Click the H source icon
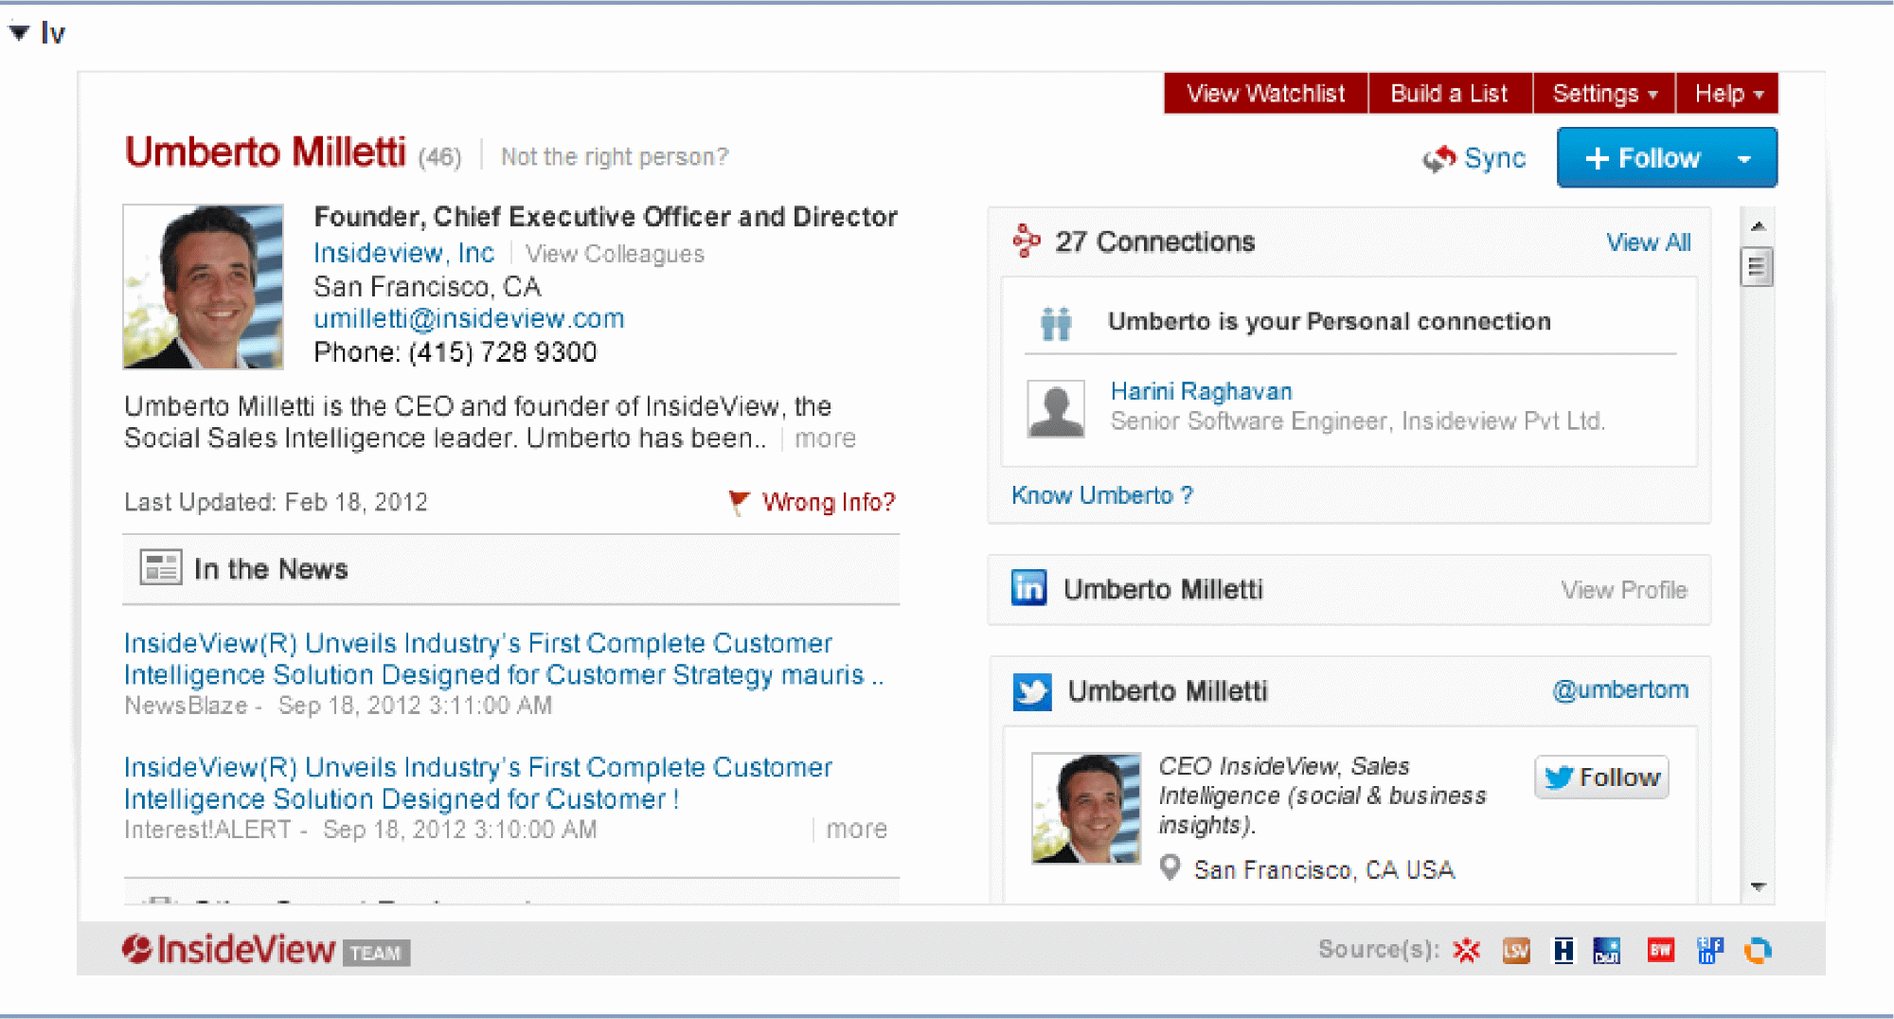 tap(1564, 951)
